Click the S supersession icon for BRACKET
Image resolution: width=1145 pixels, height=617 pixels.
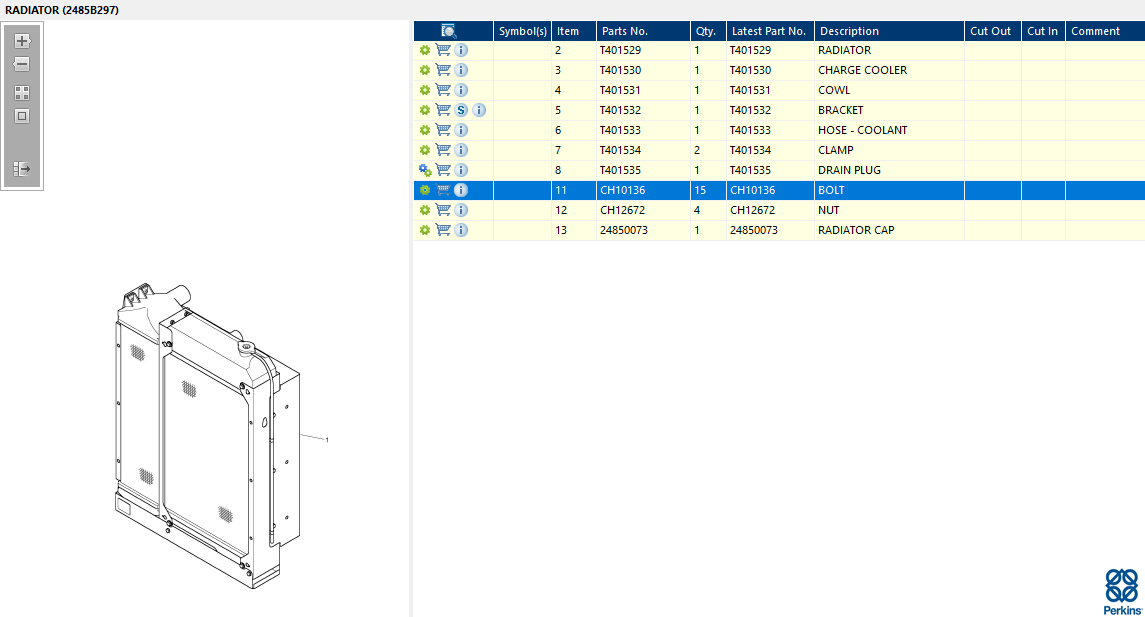coord(461,110)
